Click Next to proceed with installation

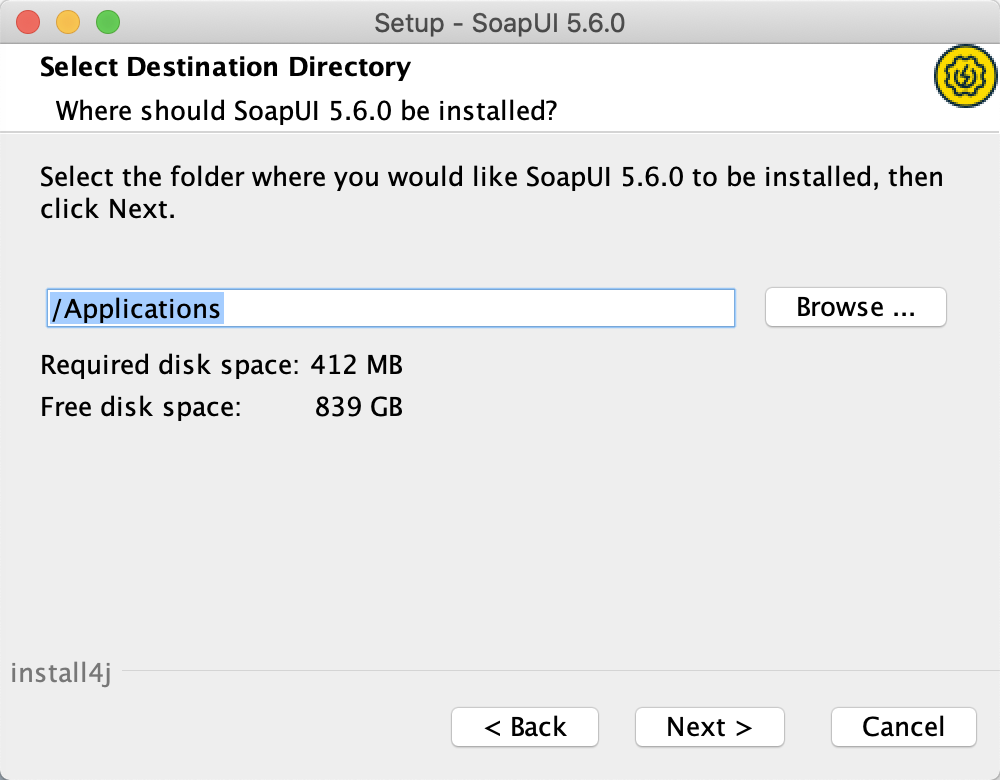tap(709, 727)
